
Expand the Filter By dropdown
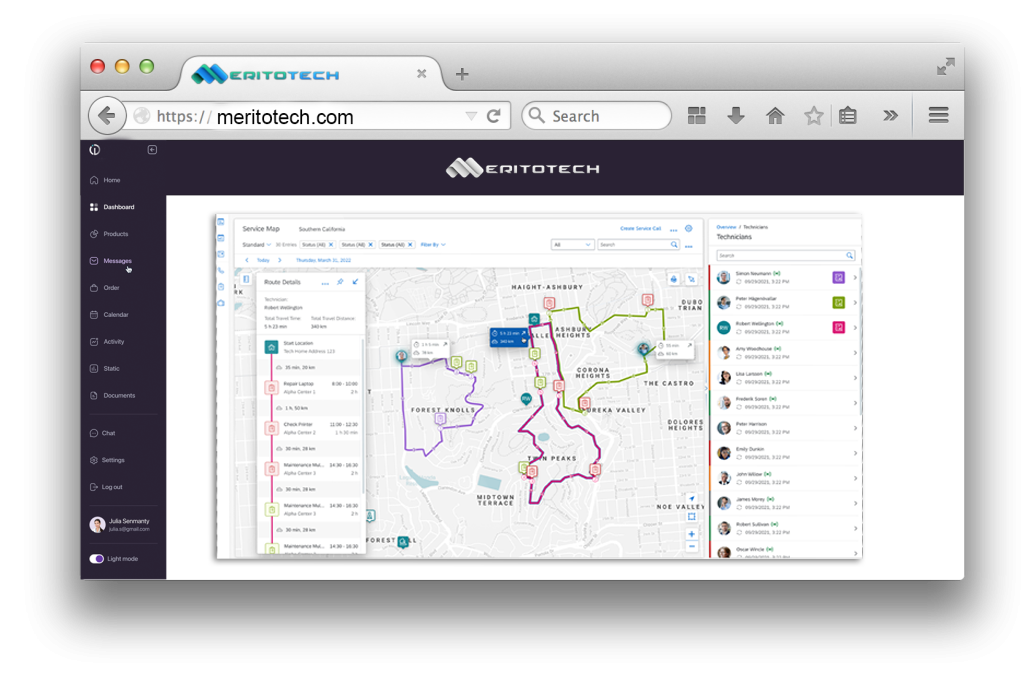pos(433,245)
